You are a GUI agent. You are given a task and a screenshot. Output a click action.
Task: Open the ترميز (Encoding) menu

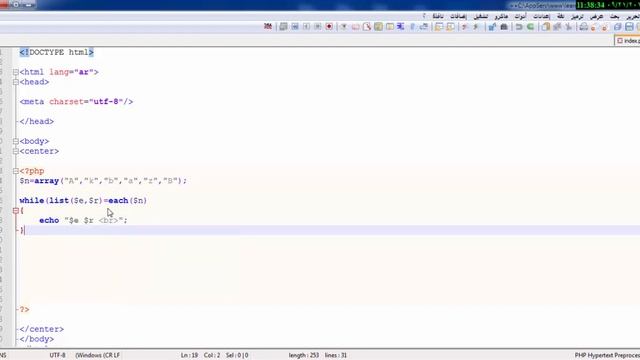click(x=577, y=16)
